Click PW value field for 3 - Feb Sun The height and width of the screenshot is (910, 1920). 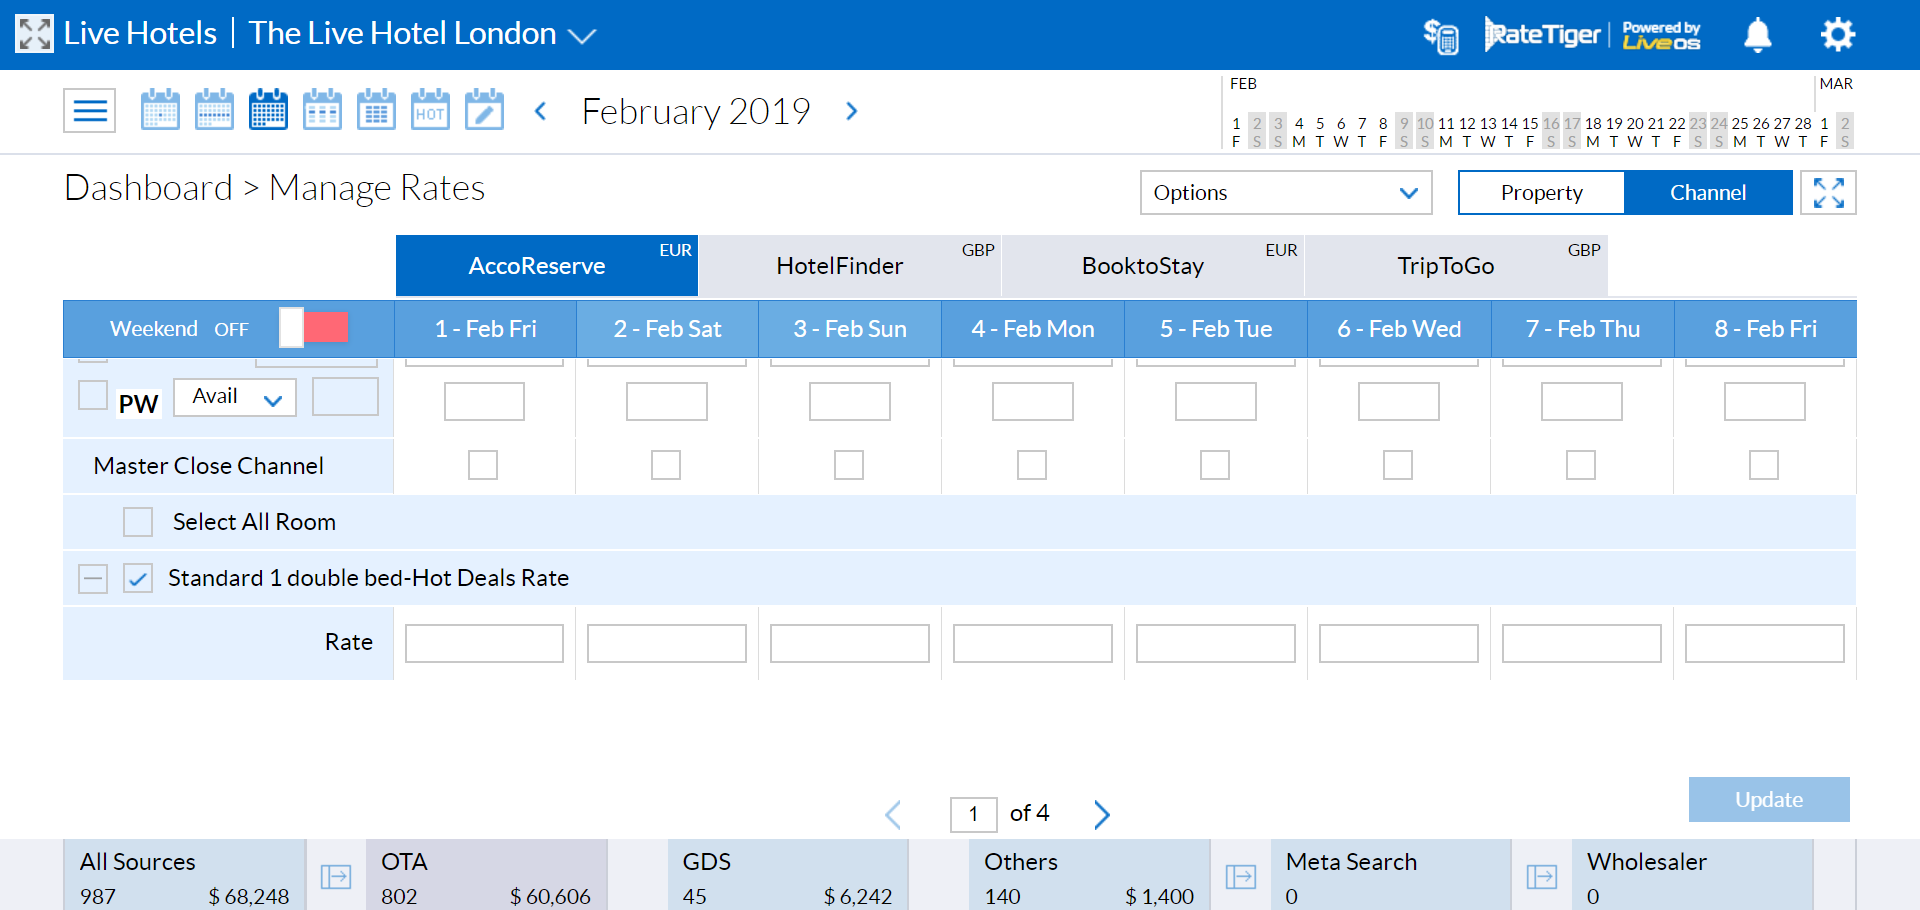tap(850, 401)
